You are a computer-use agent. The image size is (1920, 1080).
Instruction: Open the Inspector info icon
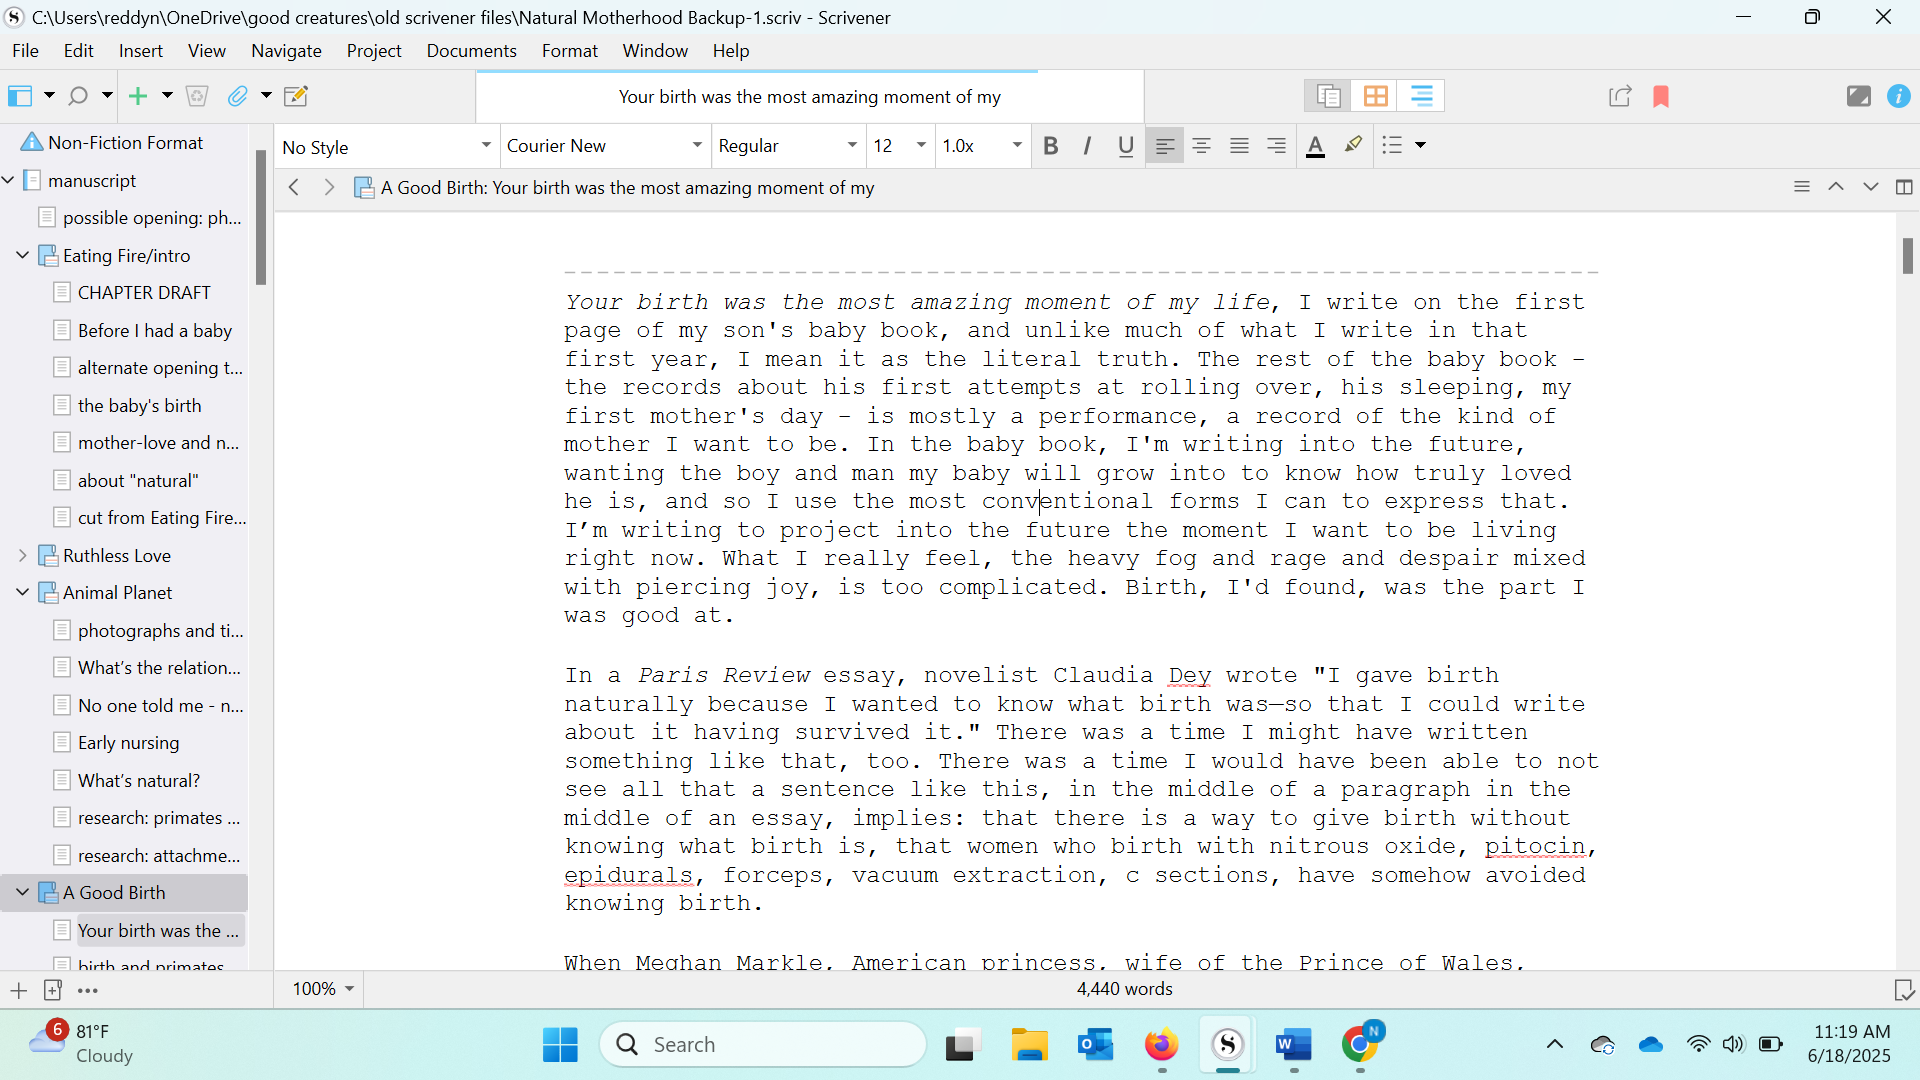coord(1898,96)
